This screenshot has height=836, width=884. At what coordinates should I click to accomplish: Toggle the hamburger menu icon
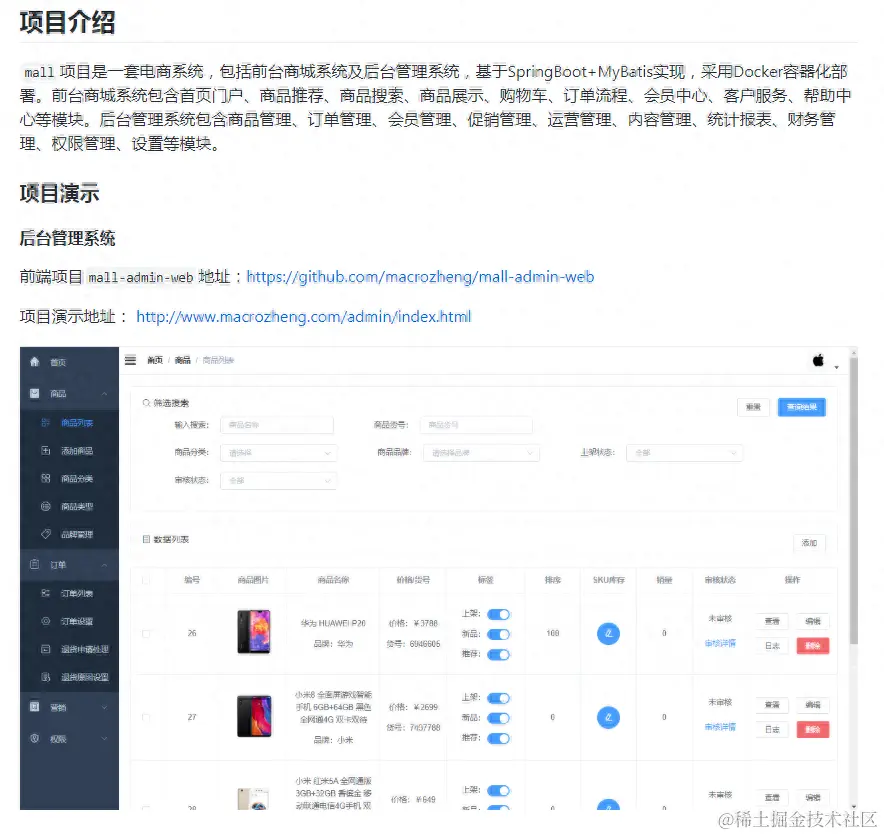[x=130, y=360]
